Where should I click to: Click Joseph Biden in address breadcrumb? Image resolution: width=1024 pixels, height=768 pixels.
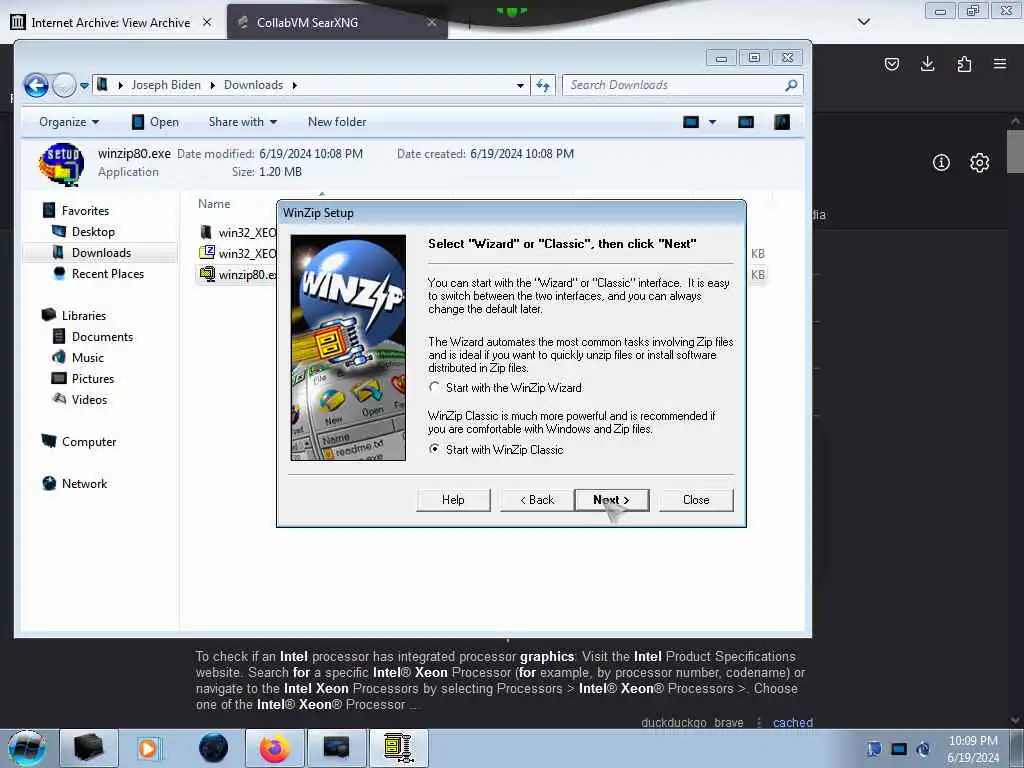[x=166, y=85]
